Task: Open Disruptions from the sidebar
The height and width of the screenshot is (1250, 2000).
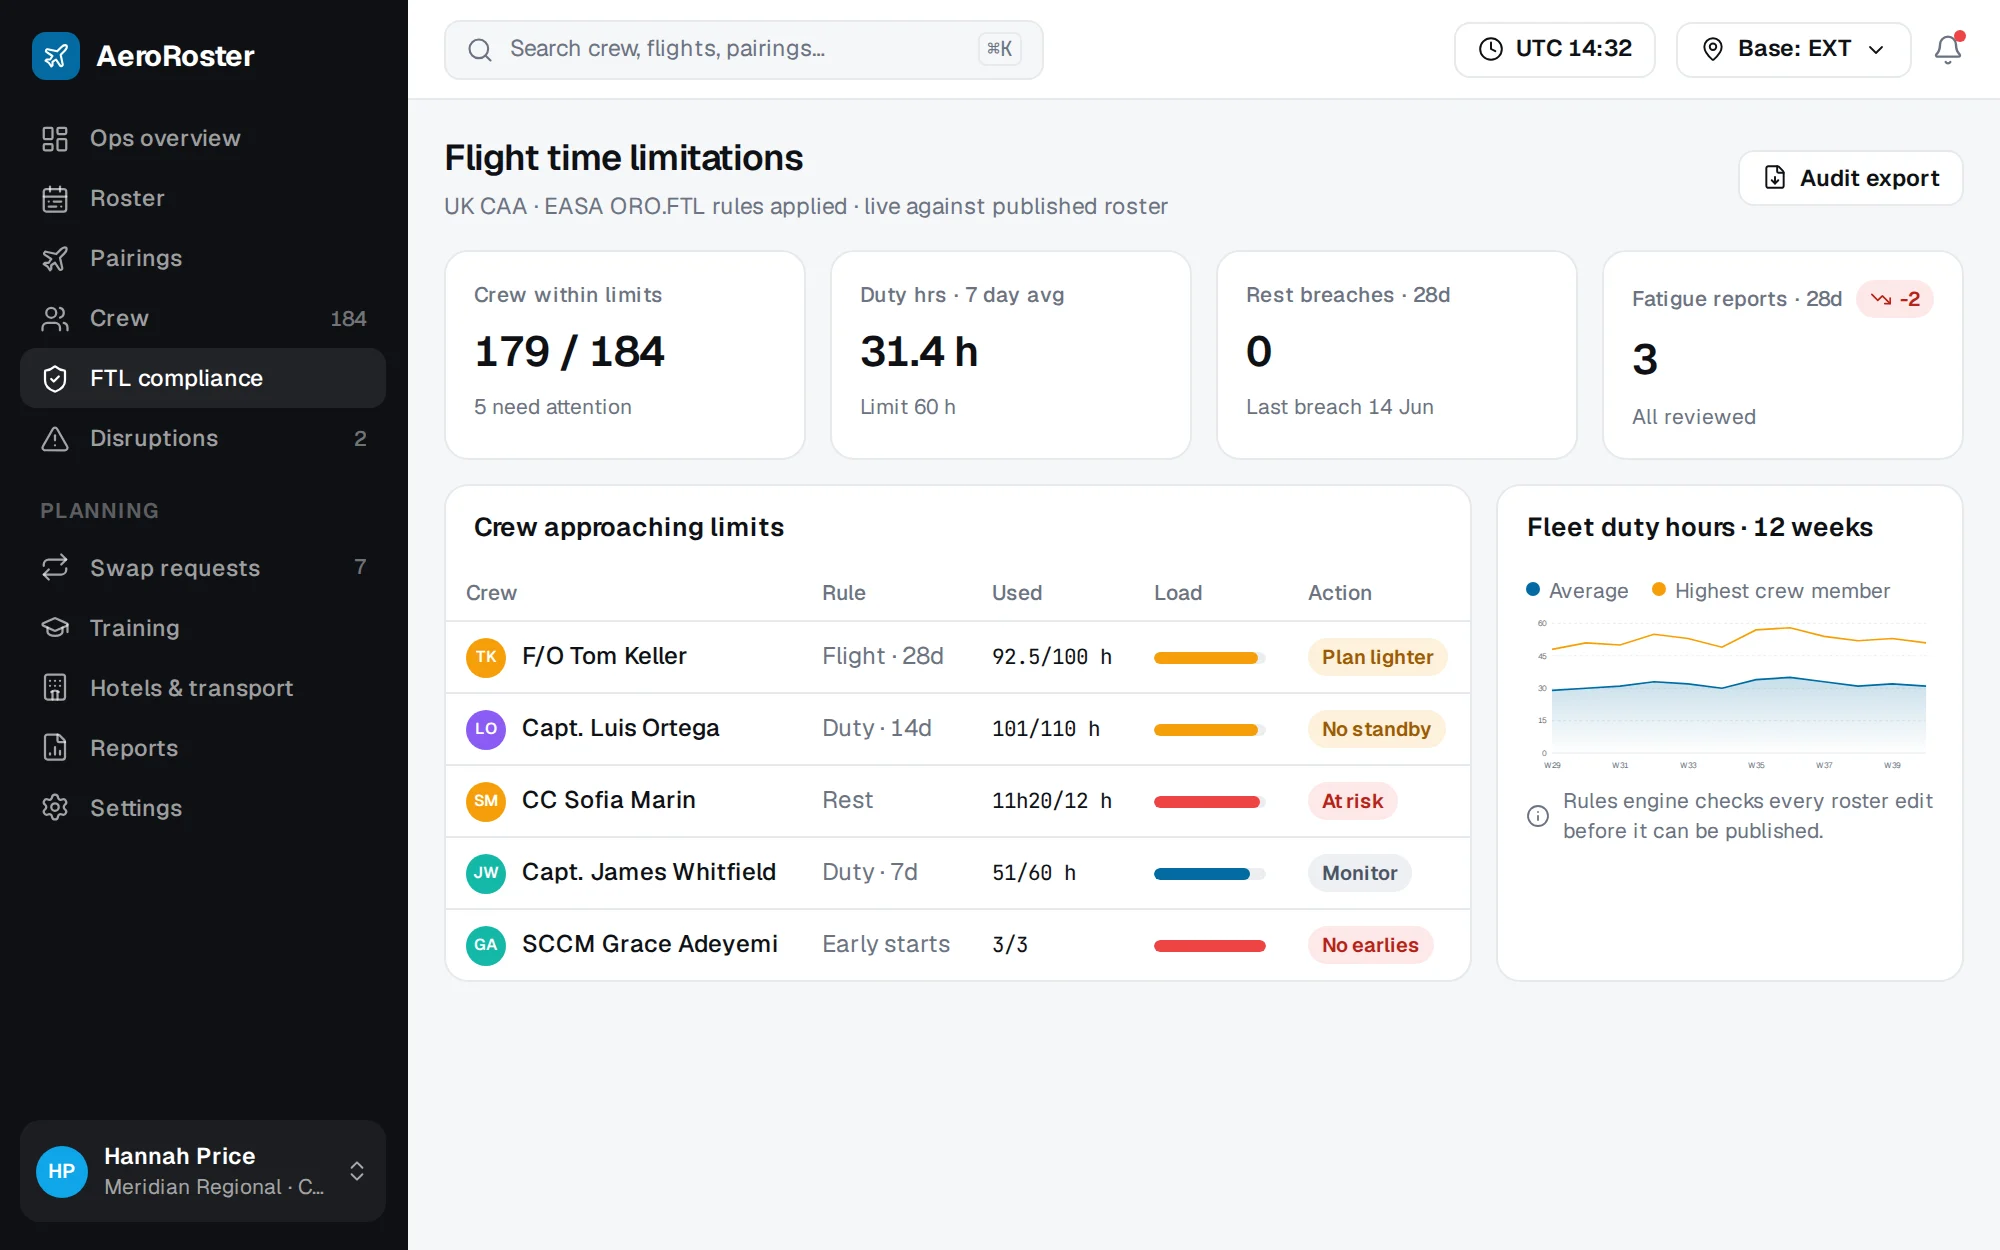Action: (x=203, y=438)
